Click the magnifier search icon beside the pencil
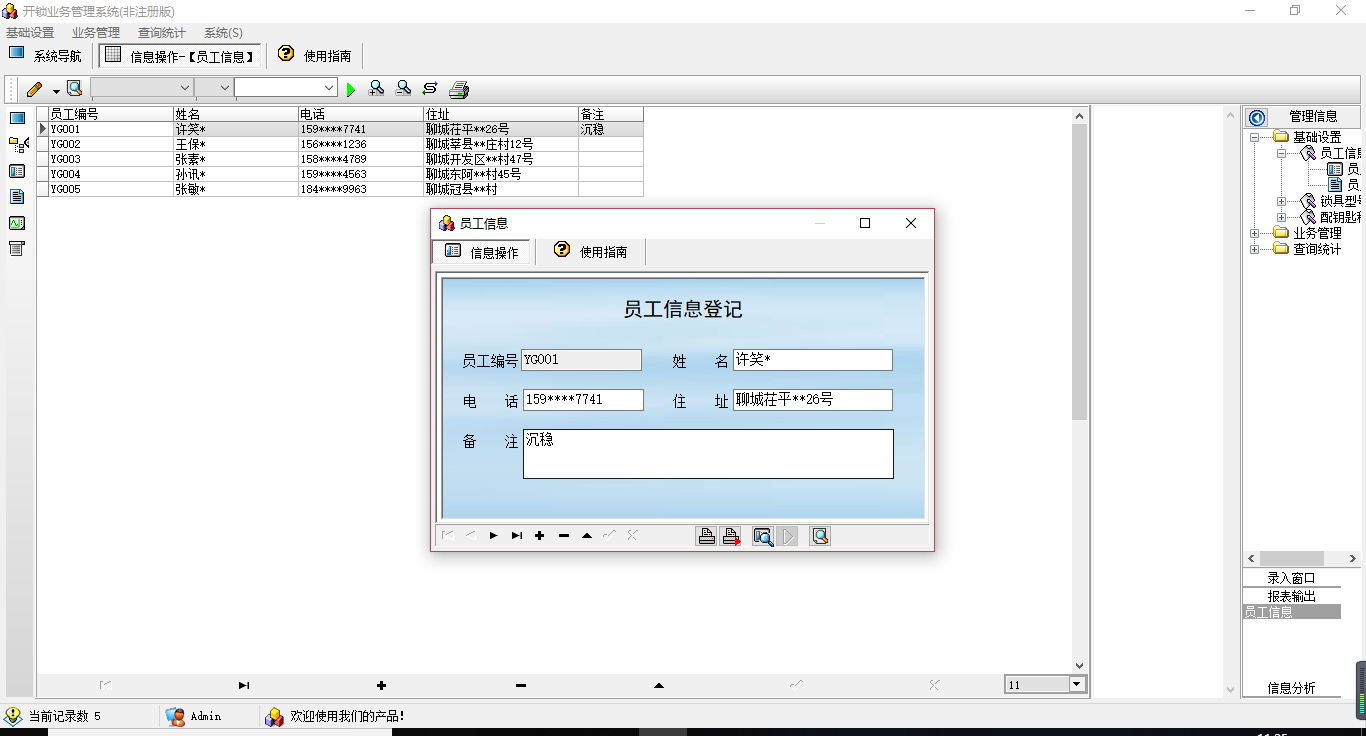The width and height of the screenshot is (1366, 736). click(x=74, y=89)
